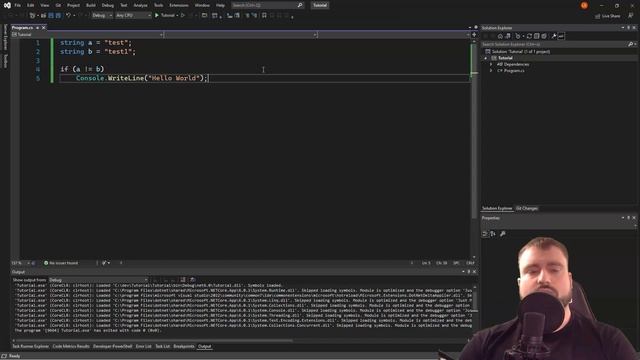Image resolution: width=640 pixels, height=360 pixels.
Task: Open the File menu
Action: pyautogui.click(x=18, y=5)
